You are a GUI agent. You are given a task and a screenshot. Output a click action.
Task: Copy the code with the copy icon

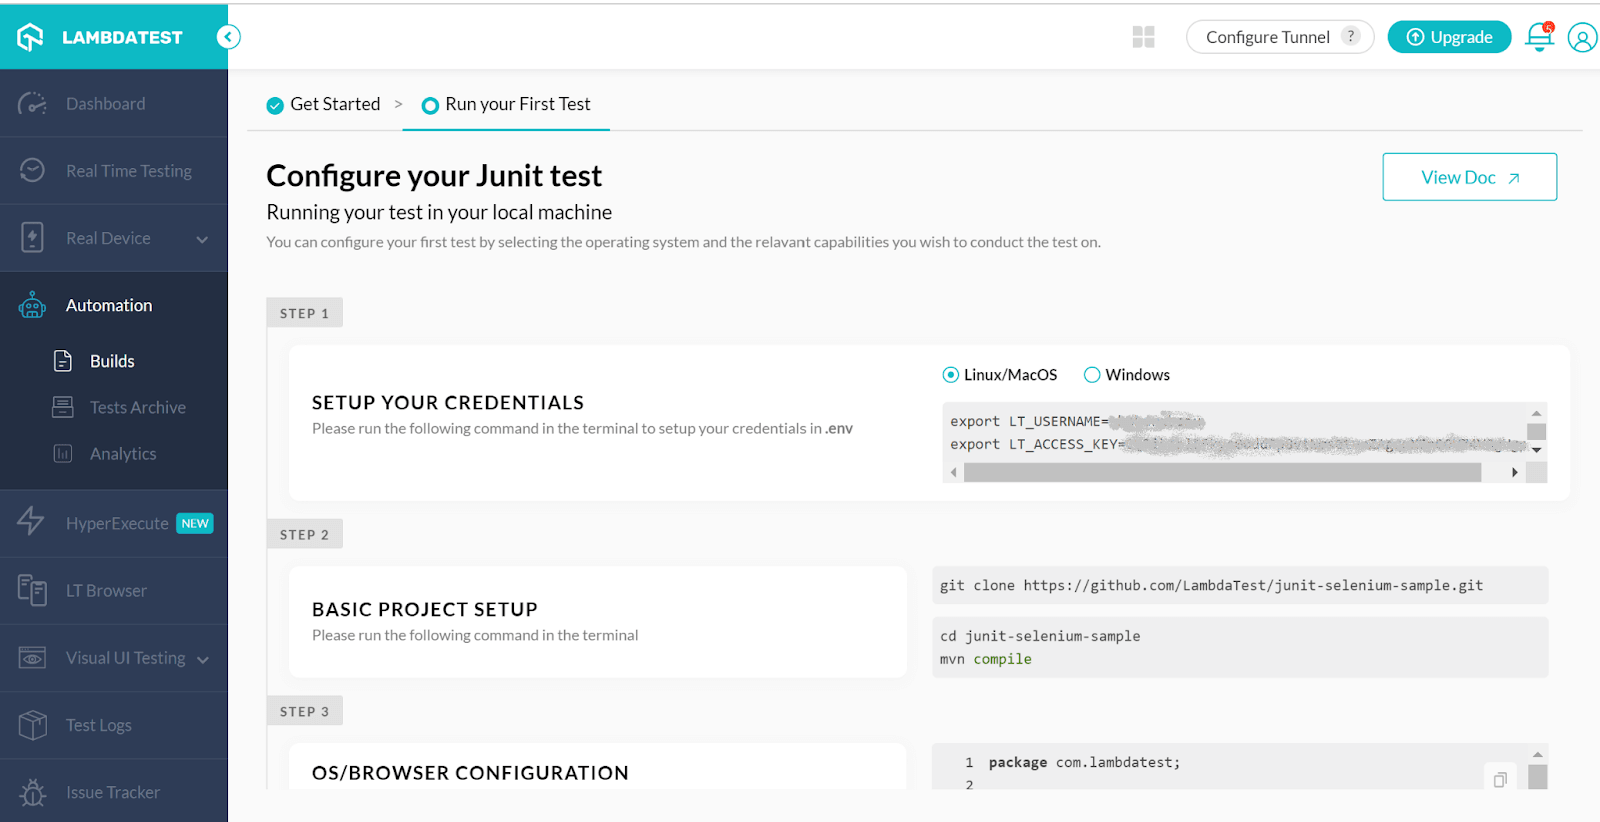pos(1500,779)
